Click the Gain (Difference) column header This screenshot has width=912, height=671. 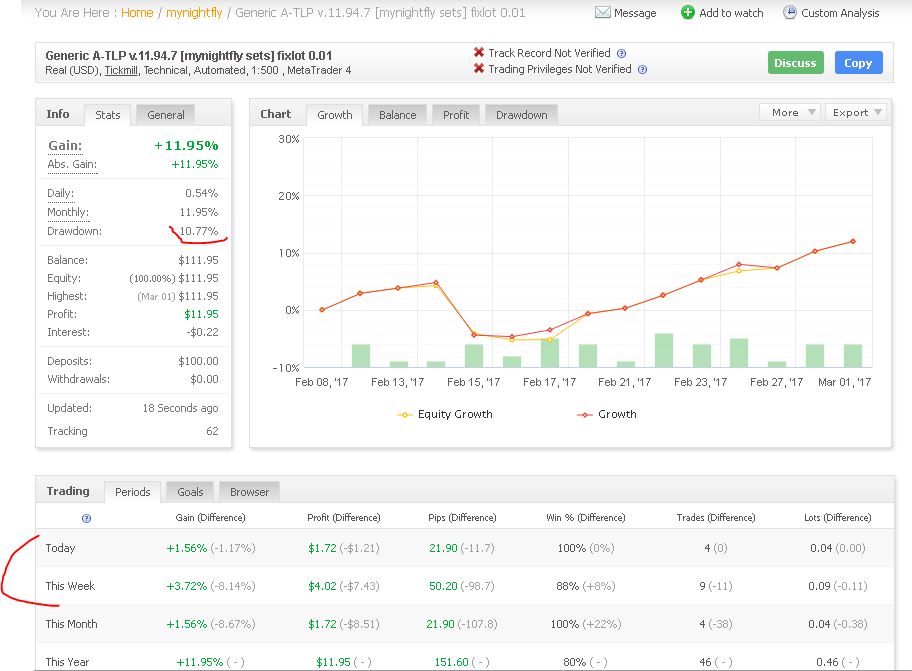[x=211, y=517]
